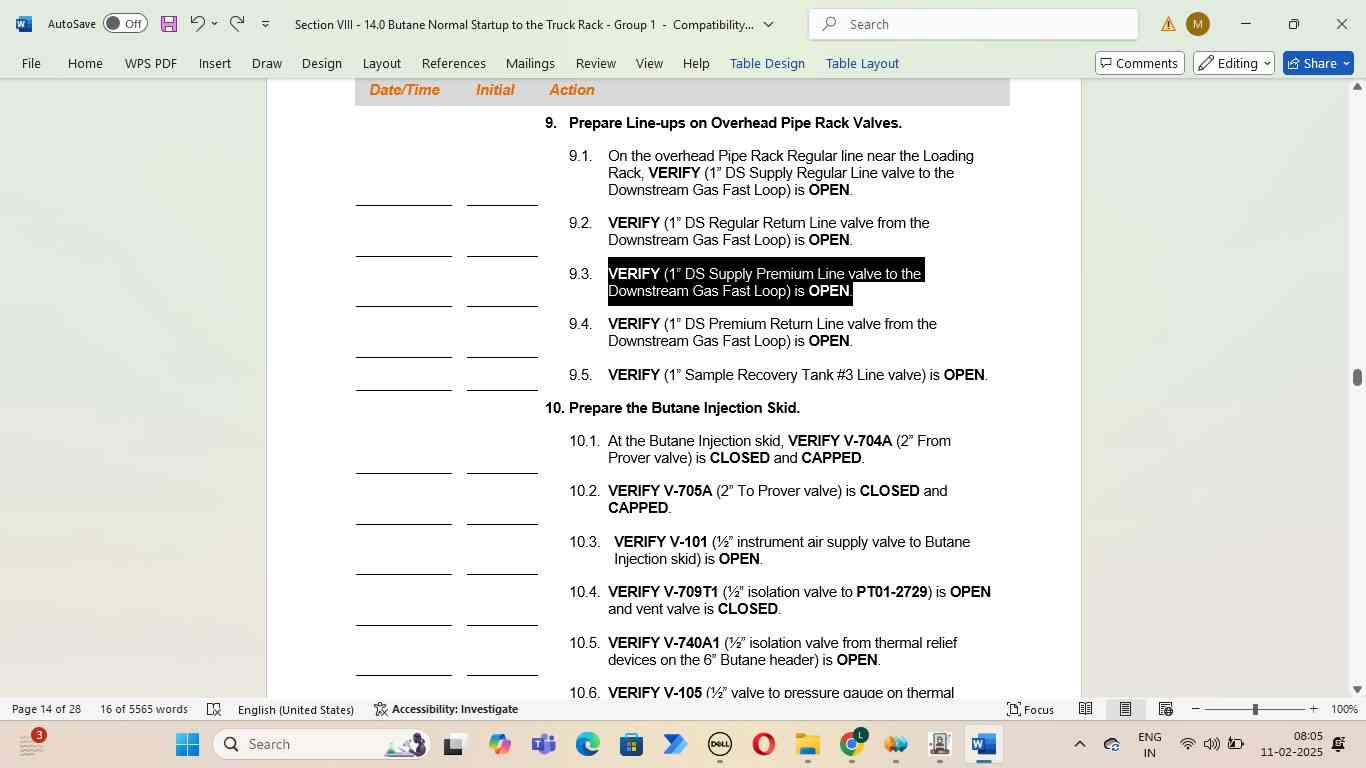The height and width of the screenshot is (768, 1366).
Task: Open the Draw tab
Action: pyautogui.click(x=266, y=63)
